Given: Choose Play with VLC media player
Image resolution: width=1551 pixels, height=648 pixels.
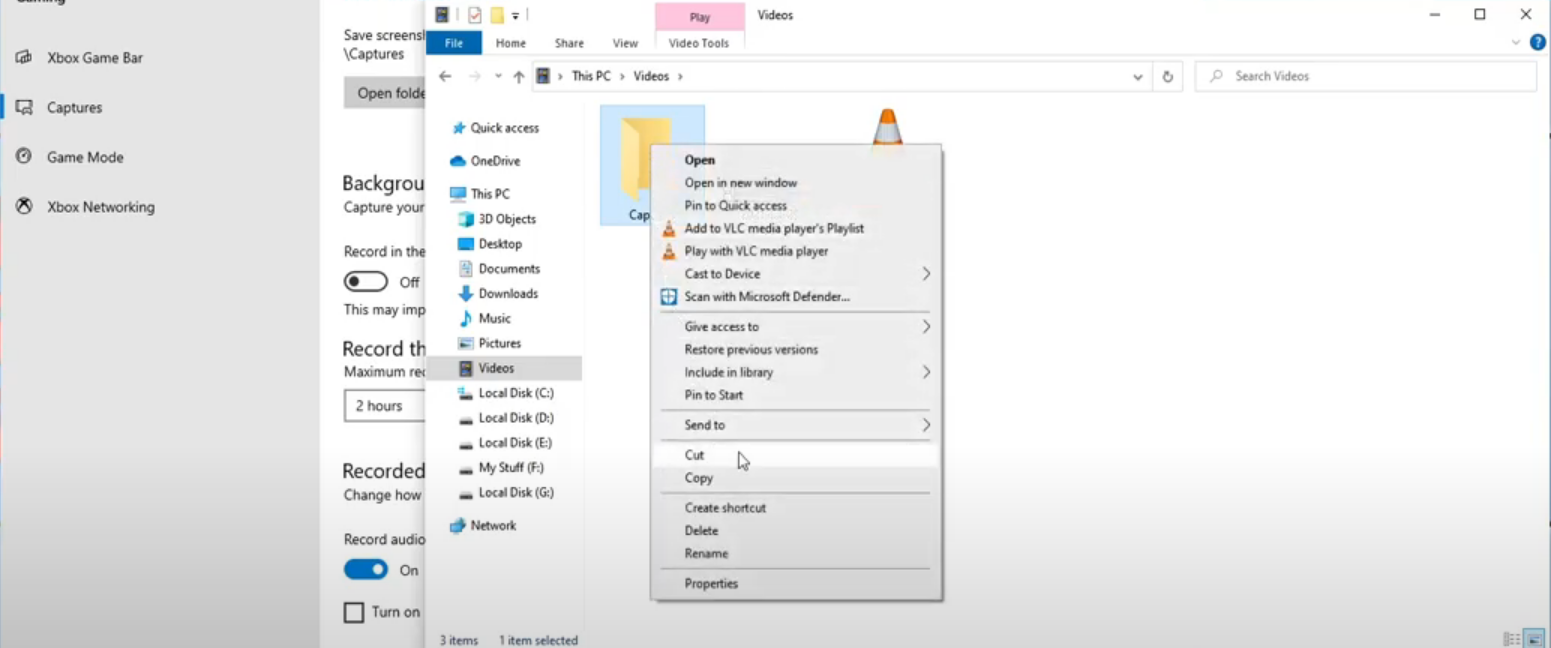Looking at the screenshot, I should (x=796, y=252).
